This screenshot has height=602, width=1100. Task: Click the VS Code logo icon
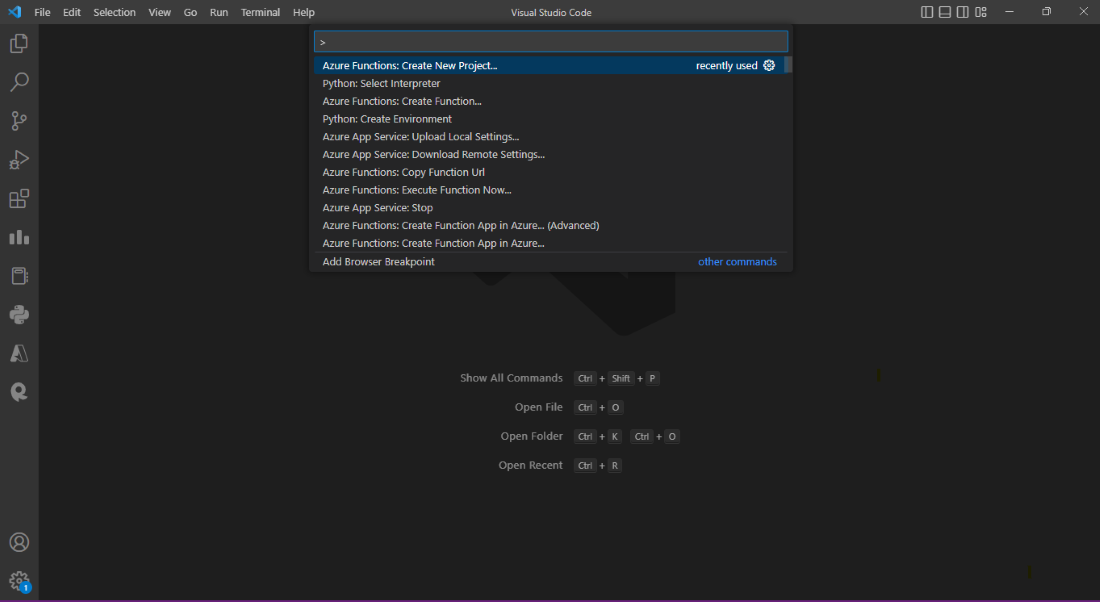(x=15, y=12)
